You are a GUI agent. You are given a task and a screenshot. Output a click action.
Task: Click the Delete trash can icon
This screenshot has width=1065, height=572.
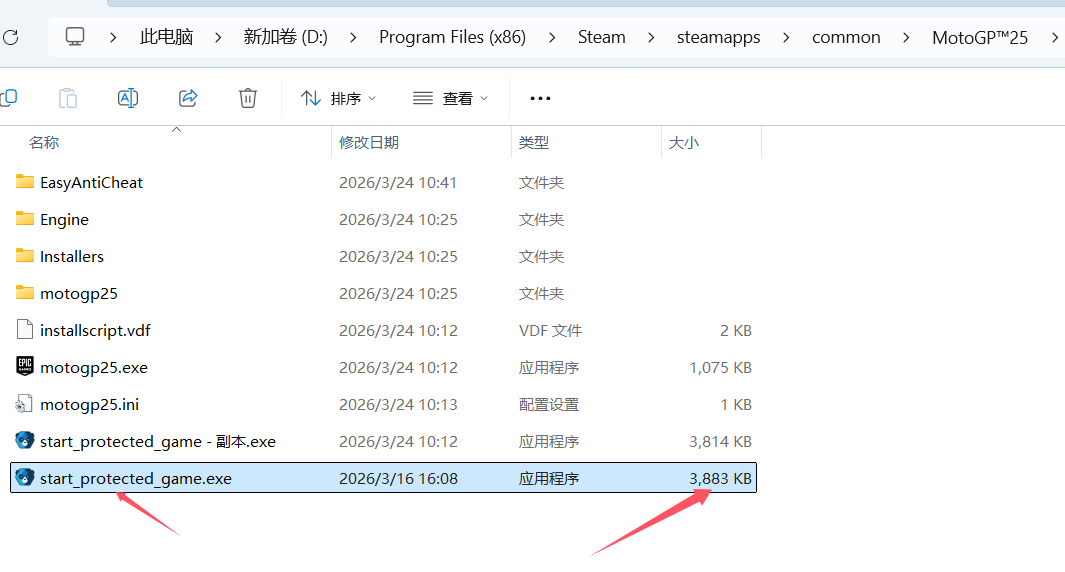pyautogui.click(x=248, y=98)
